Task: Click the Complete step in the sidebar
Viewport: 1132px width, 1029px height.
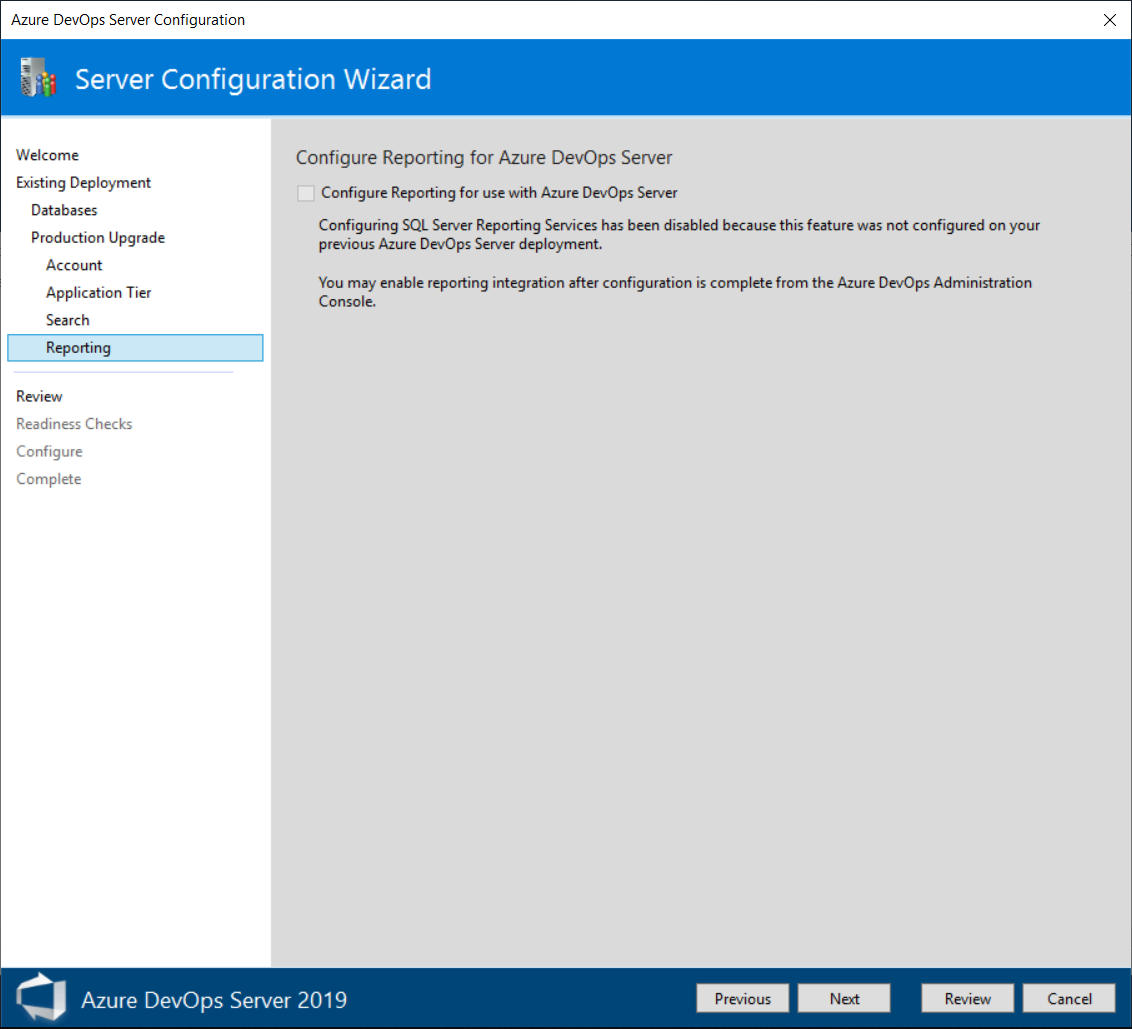Action: [49, 479]
